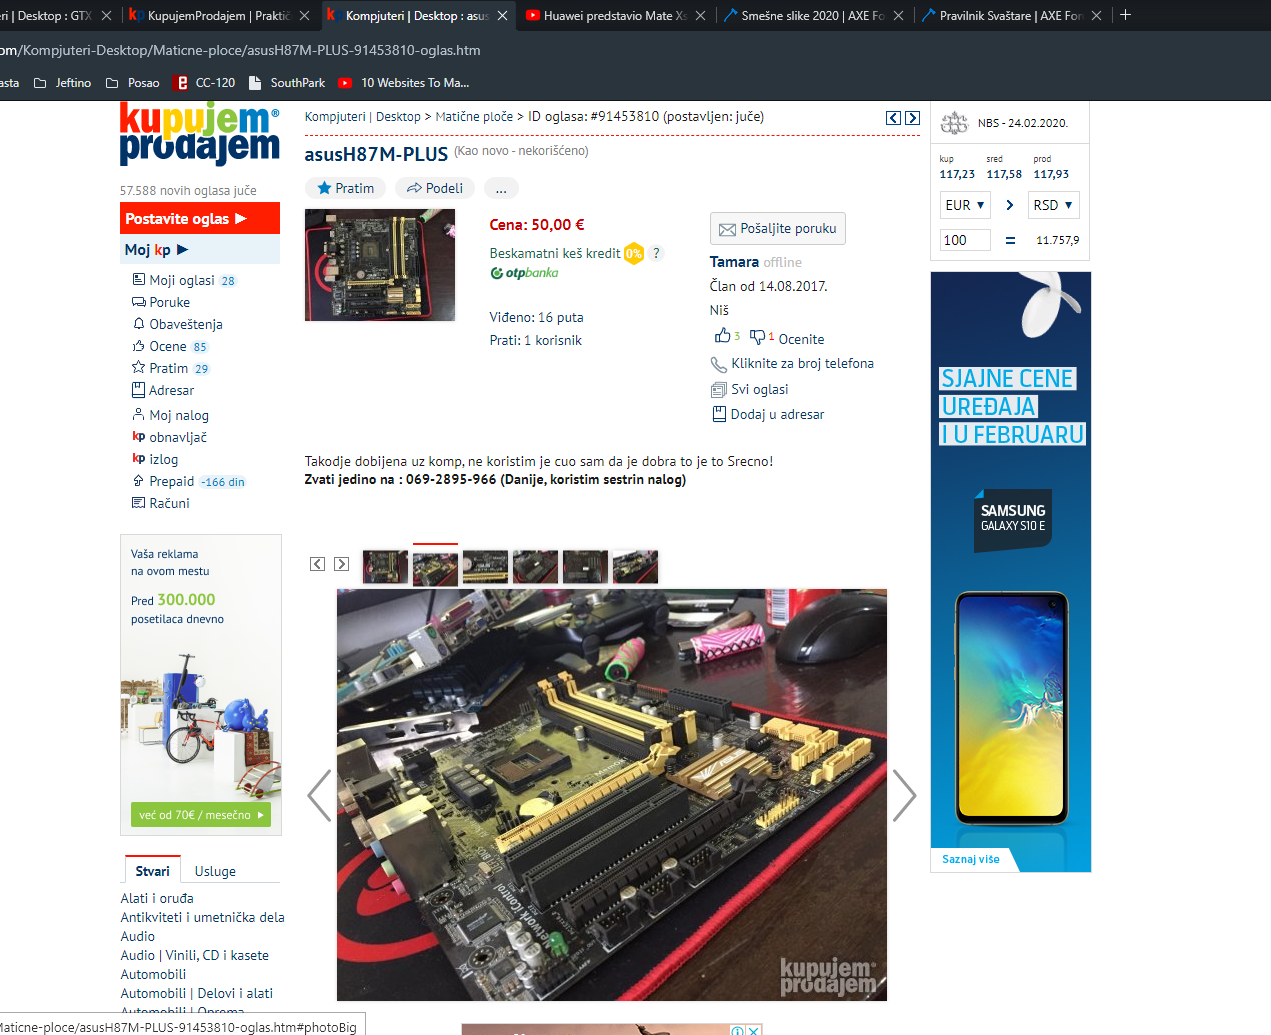This screenshot has width=1271, height=1035.
Task: Open Svi oglasi link
Action: tap(759, 389)
